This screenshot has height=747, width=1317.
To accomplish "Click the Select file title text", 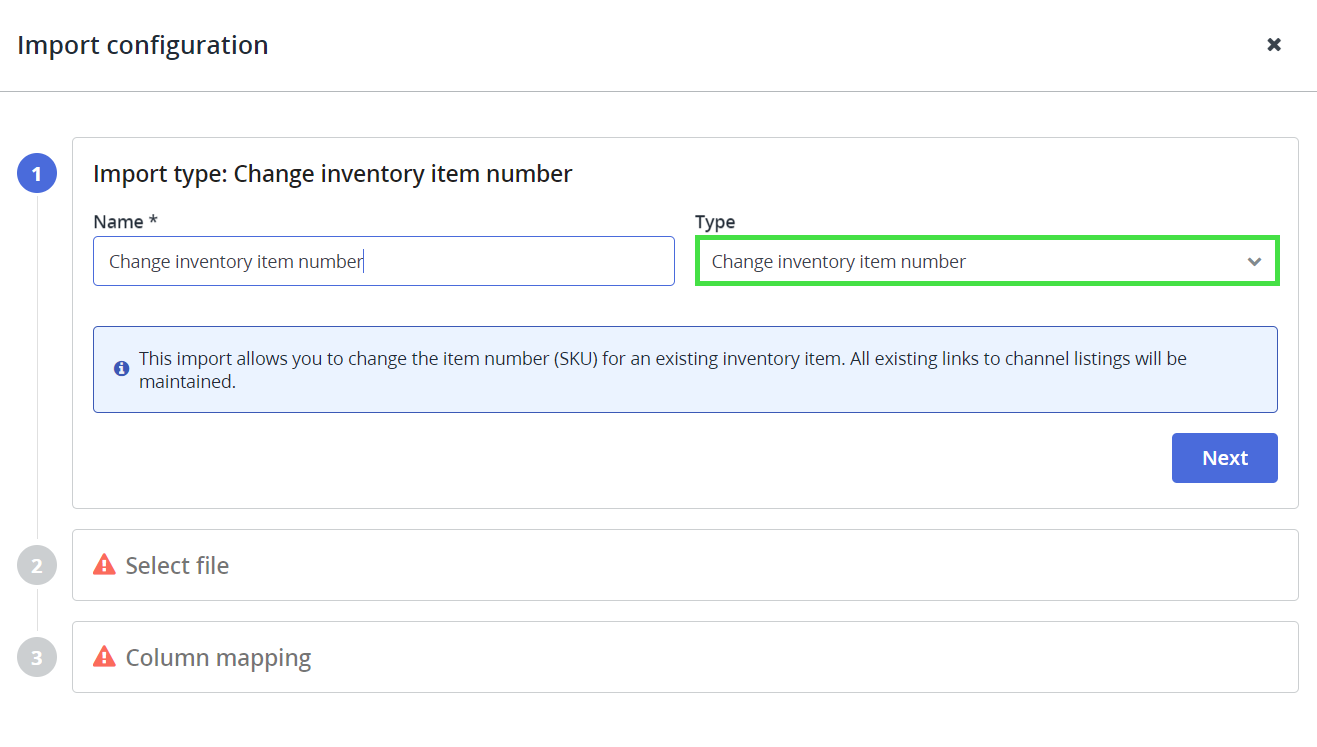I will click(177, 566).
